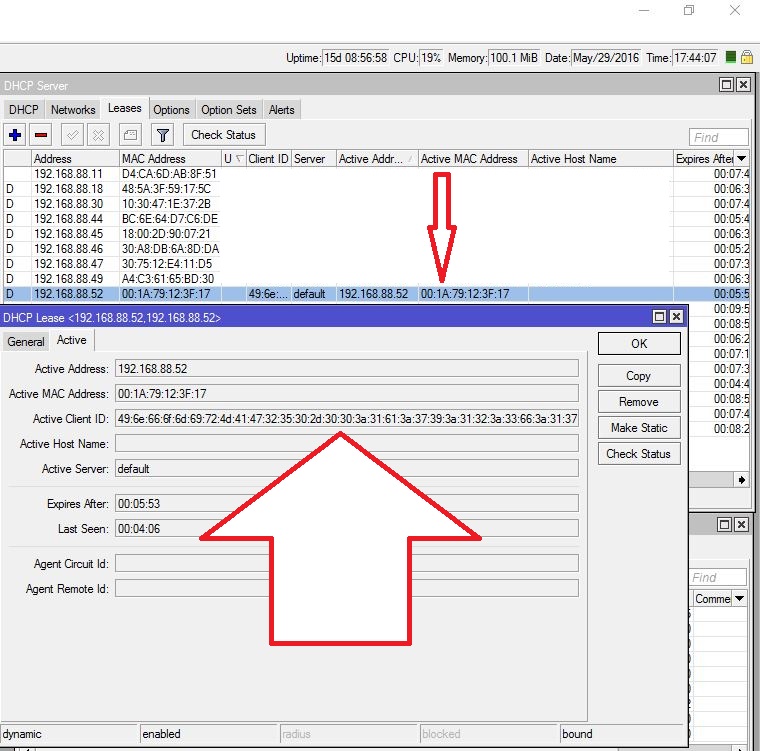Viewport: 760px width, 751px height.
Task: Select highlighted lease row 192.168.88.52
Action: [x=376, y=294]
